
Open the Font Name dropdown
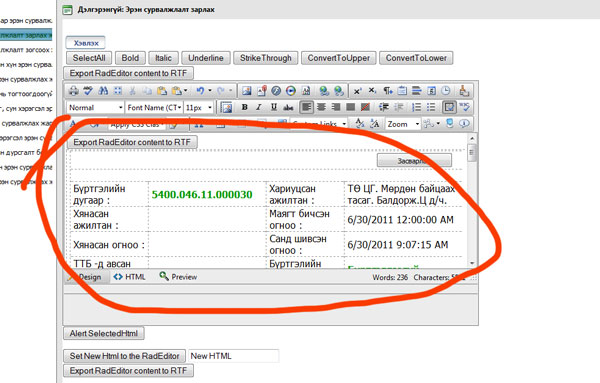155,108
